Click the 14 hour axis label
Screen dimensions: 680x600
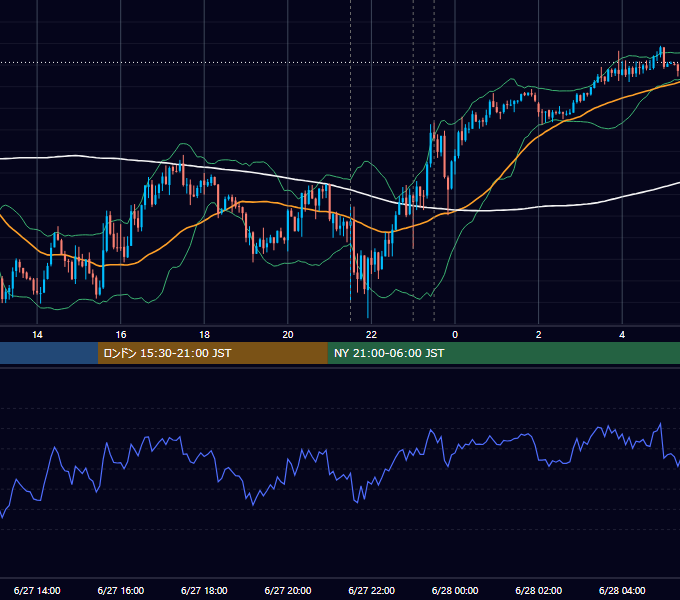click(37, 335)
